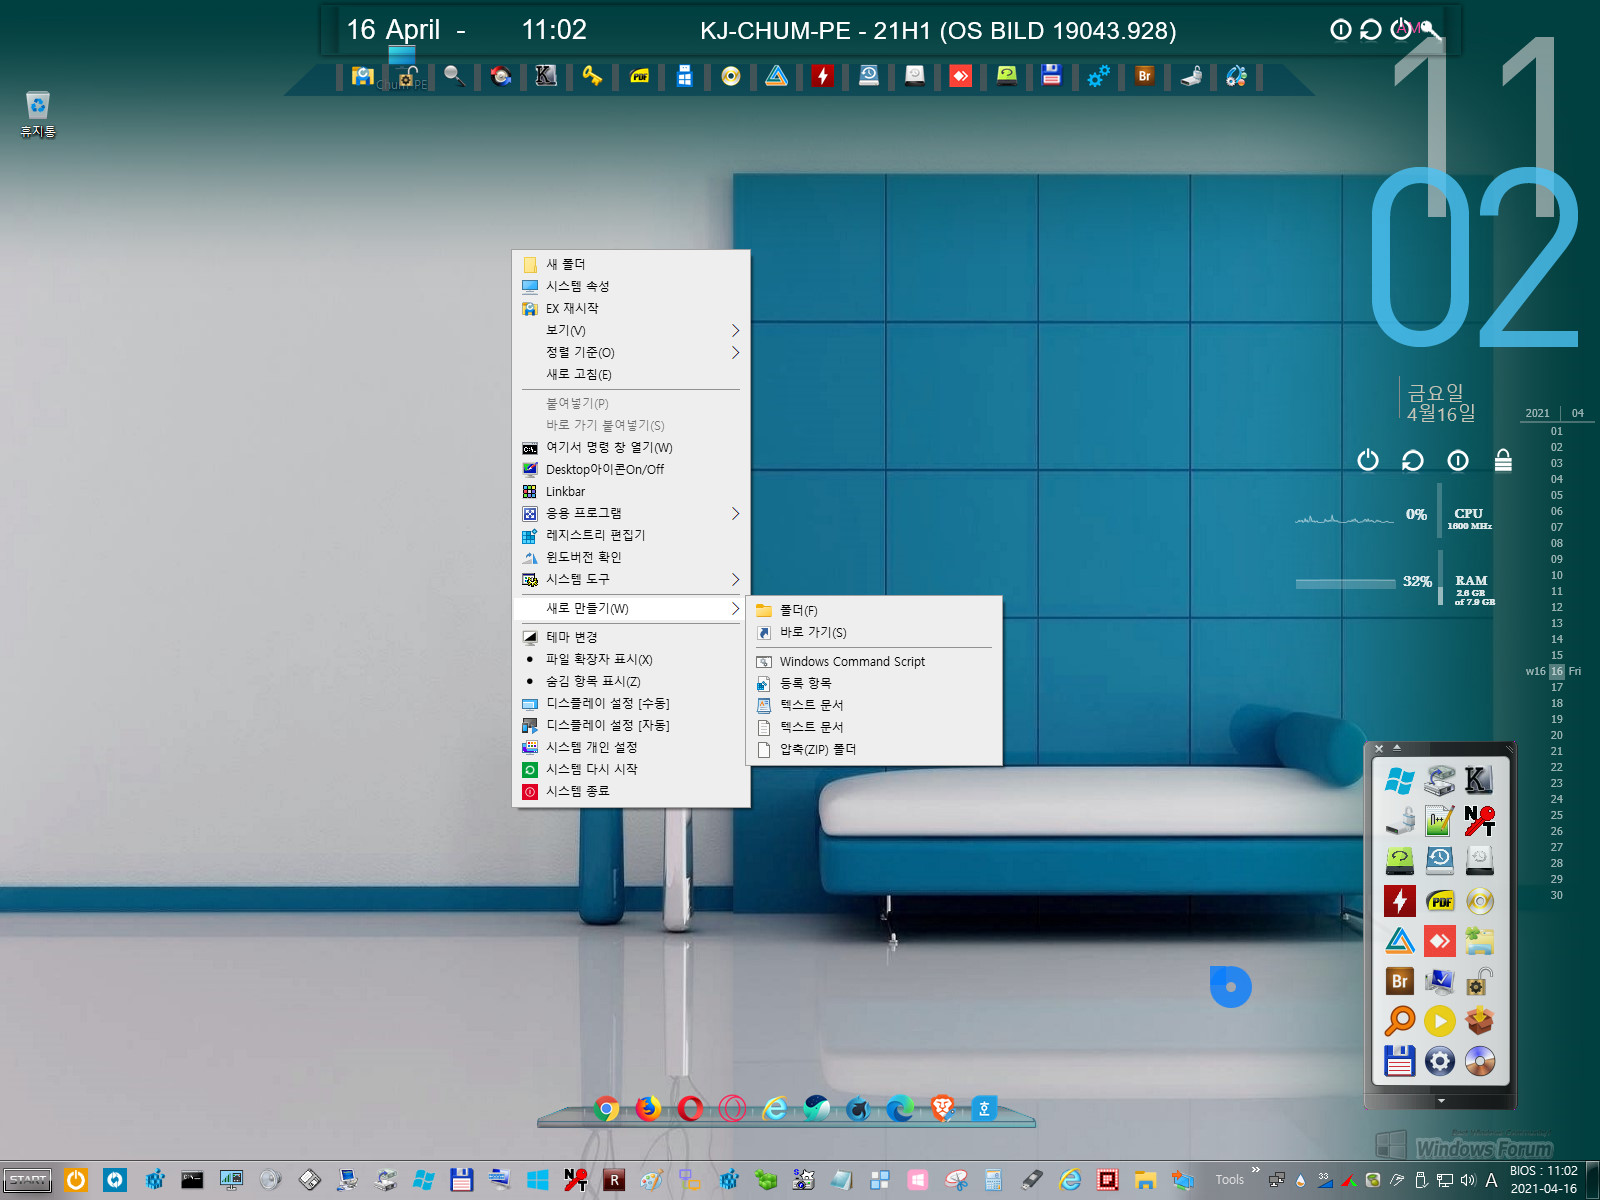This screenshot has width=1600, height=1200.
Task: Expand the 응용 프로그램 submenu
Action: (x=631, y=513)
